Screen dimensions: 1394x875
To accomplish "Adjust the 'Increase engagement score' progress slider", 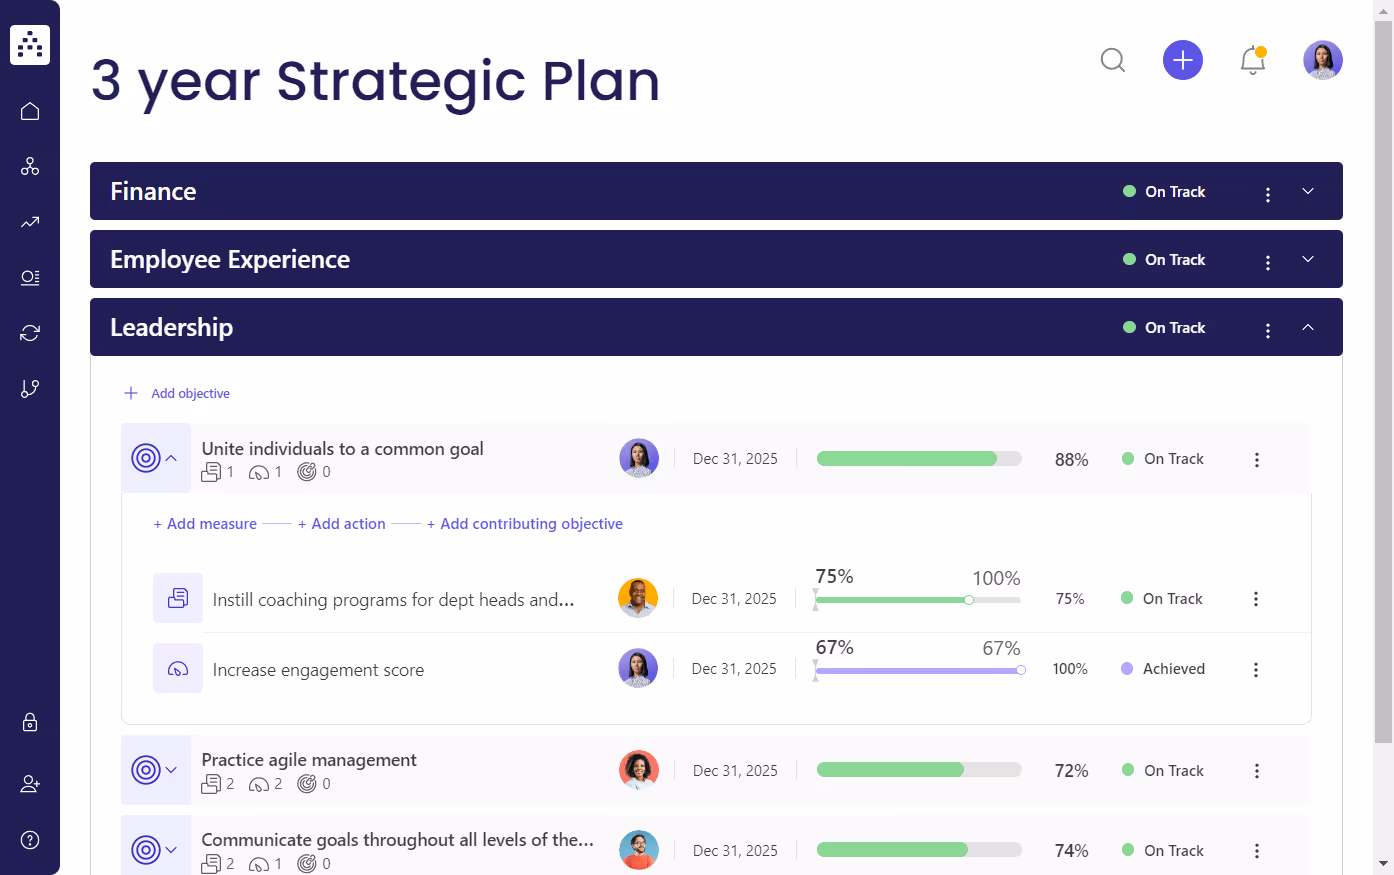I will tap(1021, 670).
